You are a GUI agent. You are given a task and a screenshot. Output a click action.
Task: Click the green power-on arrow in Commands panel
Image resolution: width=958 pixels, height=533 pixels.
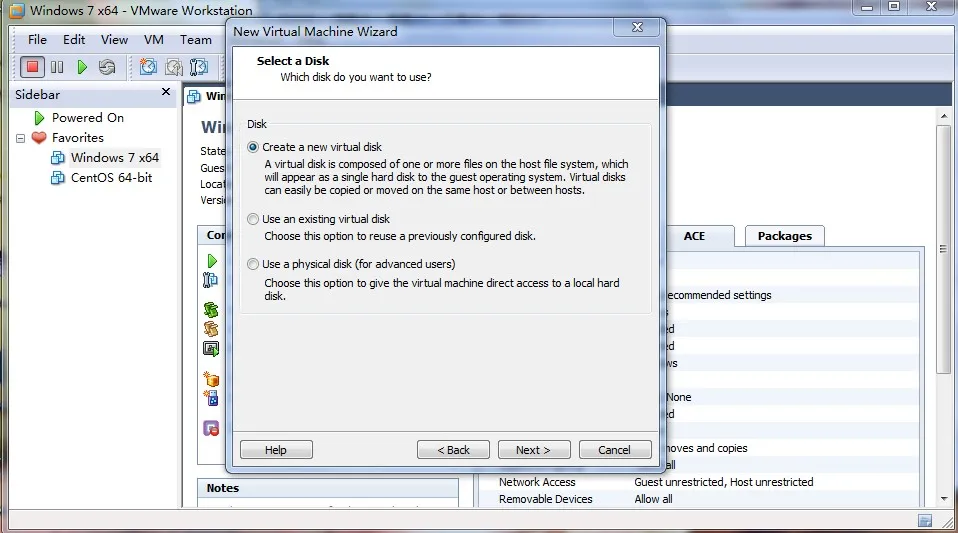tap(212, 261)
